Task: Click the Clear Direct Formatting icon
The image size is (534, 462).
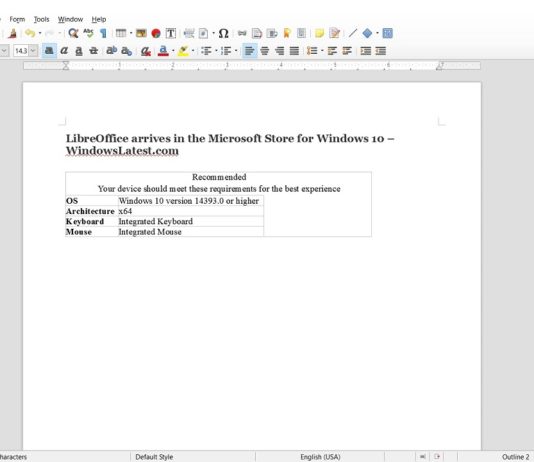Action: pyautogui.click(x=146, y=51)
